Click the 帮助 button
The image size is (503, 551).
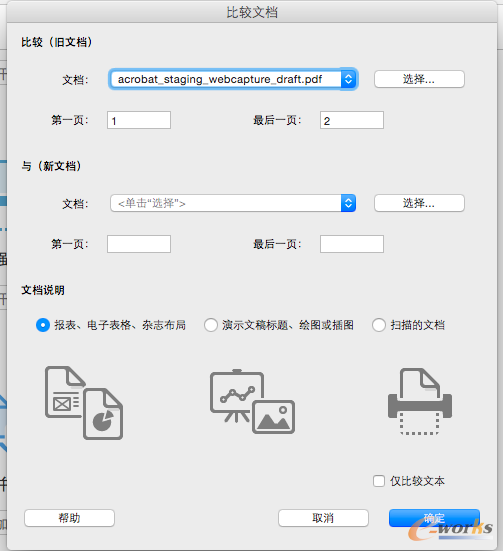coord(70,518)
